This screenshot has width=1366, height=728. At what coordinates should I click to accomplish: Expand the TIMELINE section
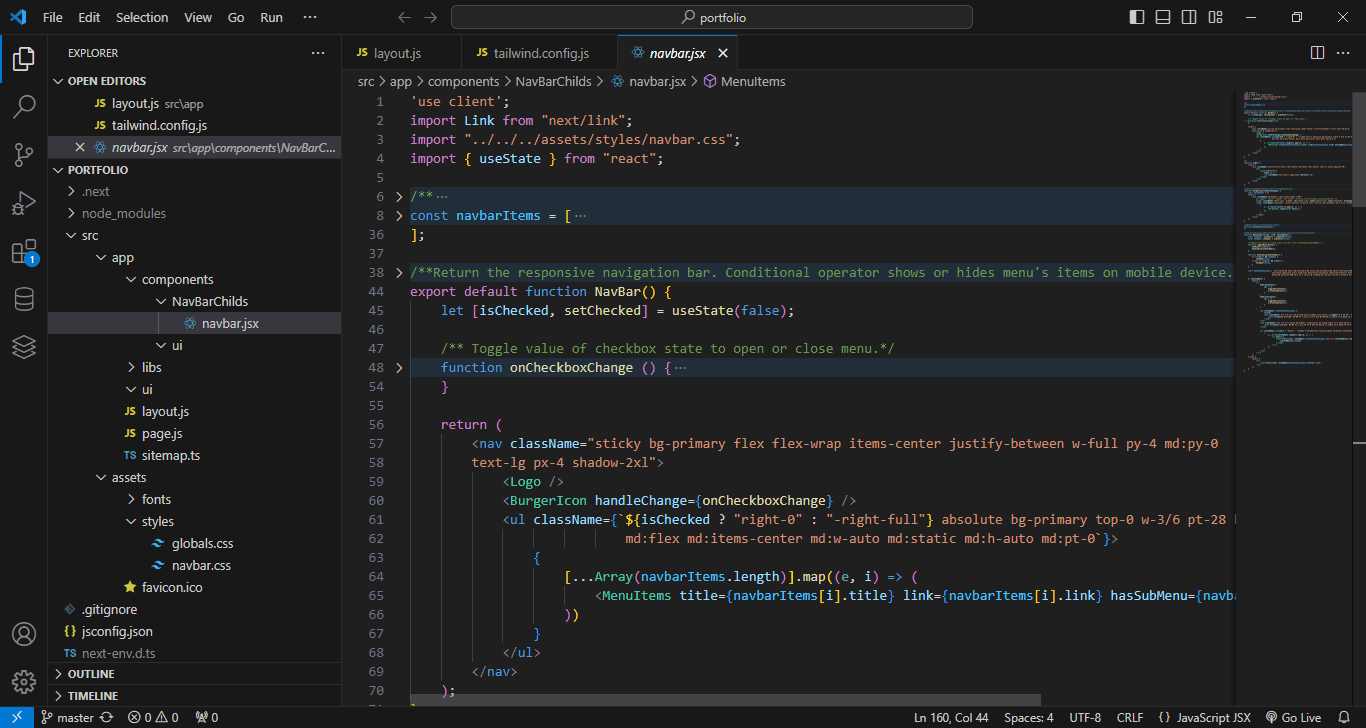click(195, 695)
